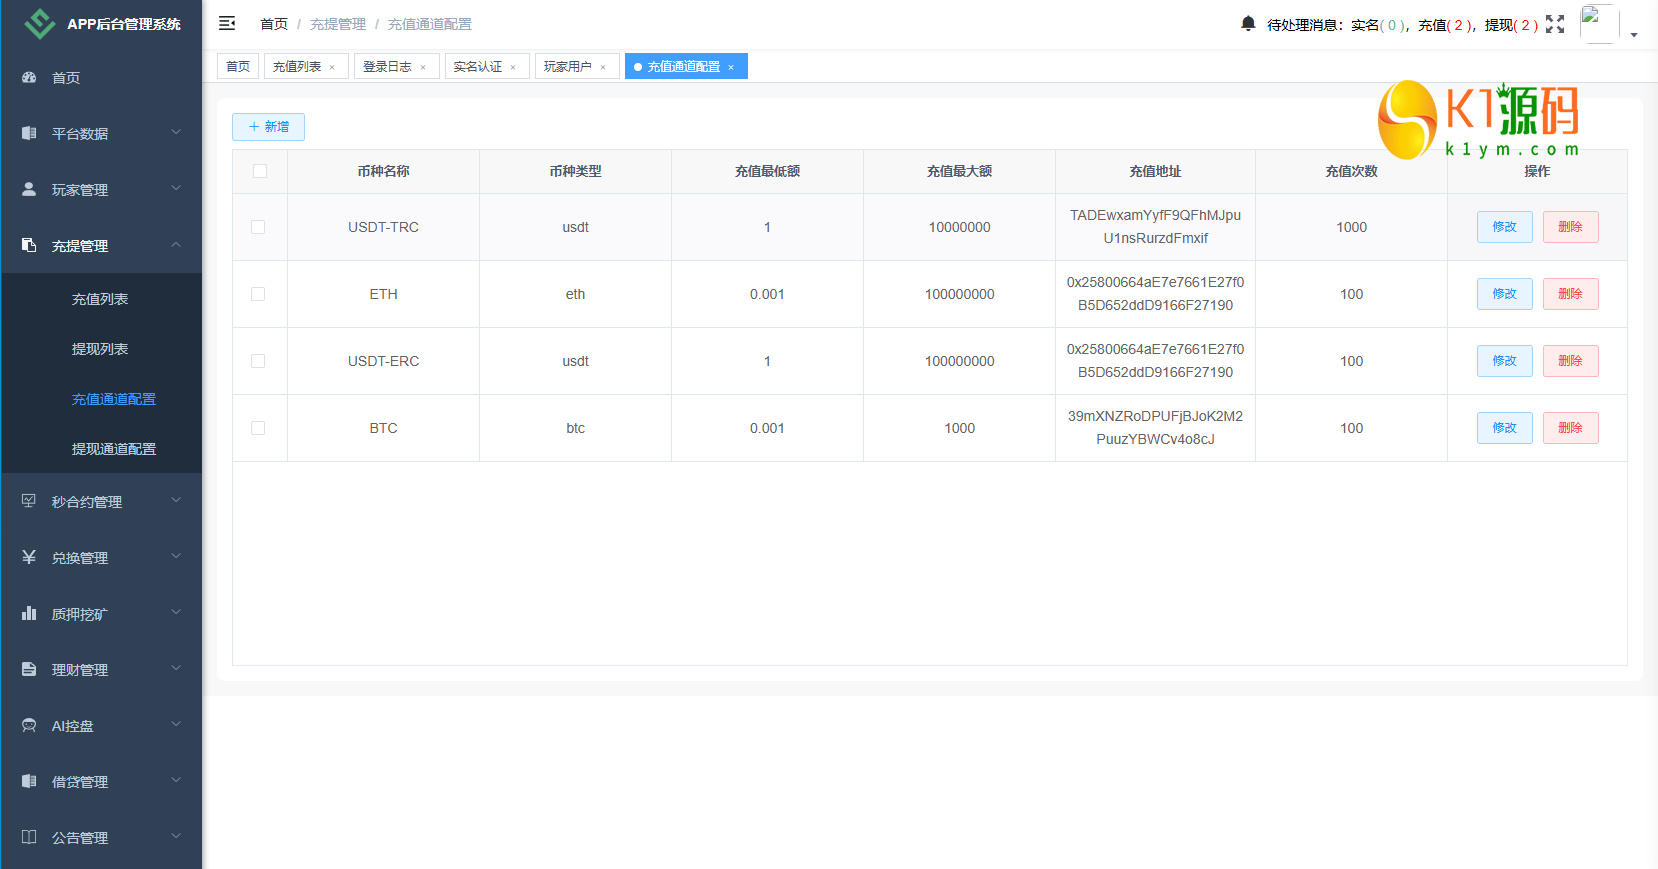The height and width of the screenshot is (869, 1658).
Task: Click the 玩家管理 user icon
Action: coord(29,189)
